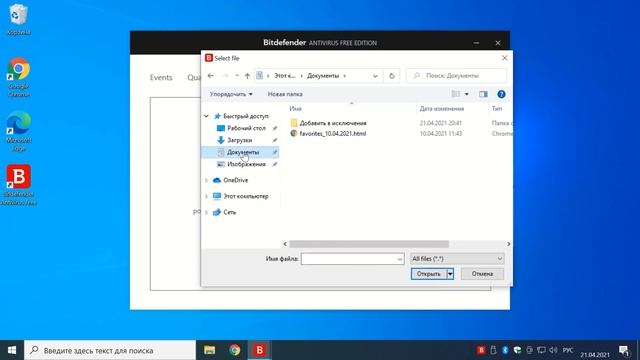The width and height of the screenshot is (640, 360).
Task: Open the volume tray icon
Action: (x=553, y=350)
